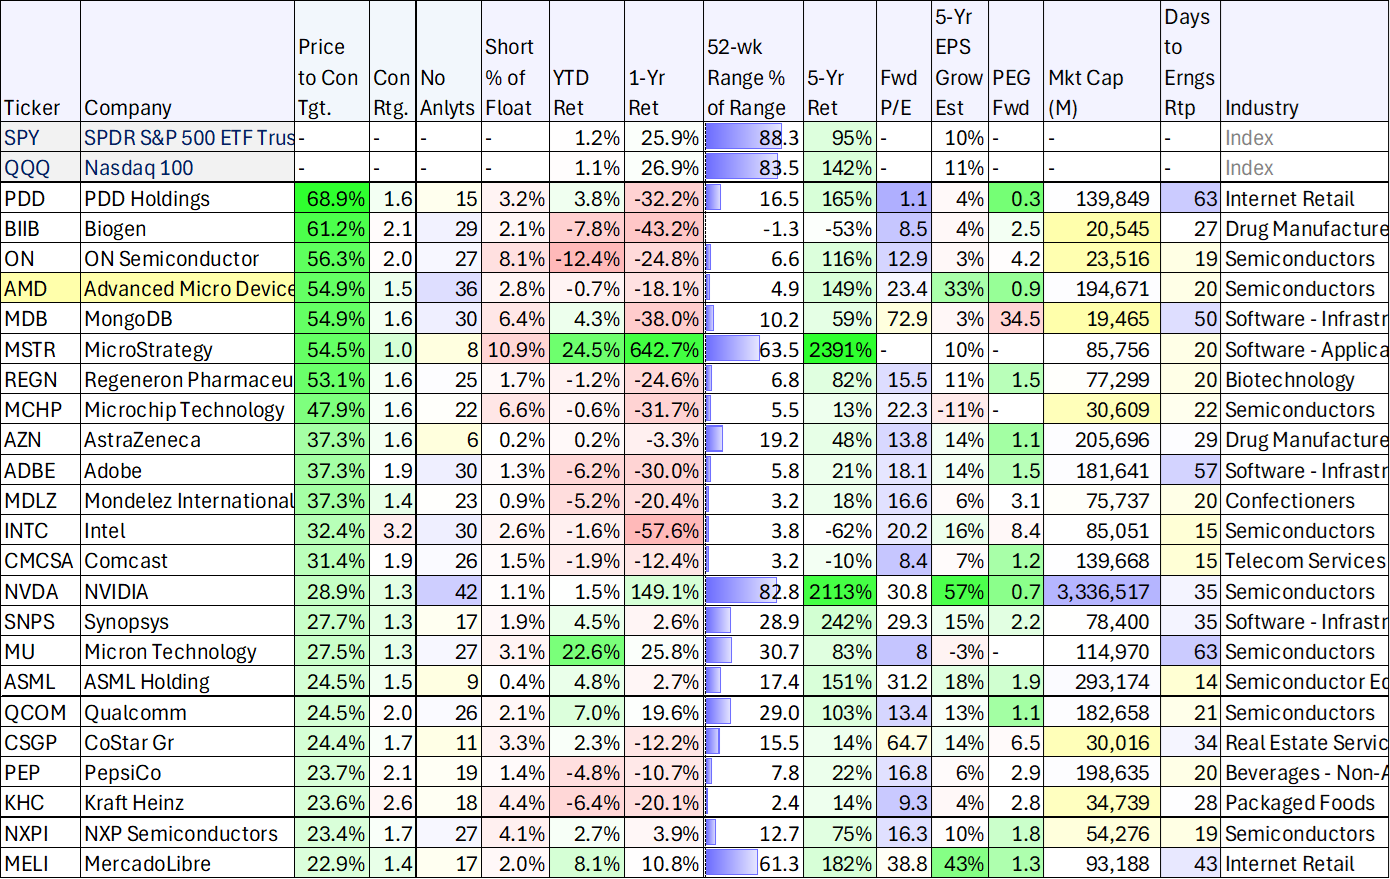The image size is (1390, 879).
Task: Select the Comcast company cell
Action: (x=188, y=561)
